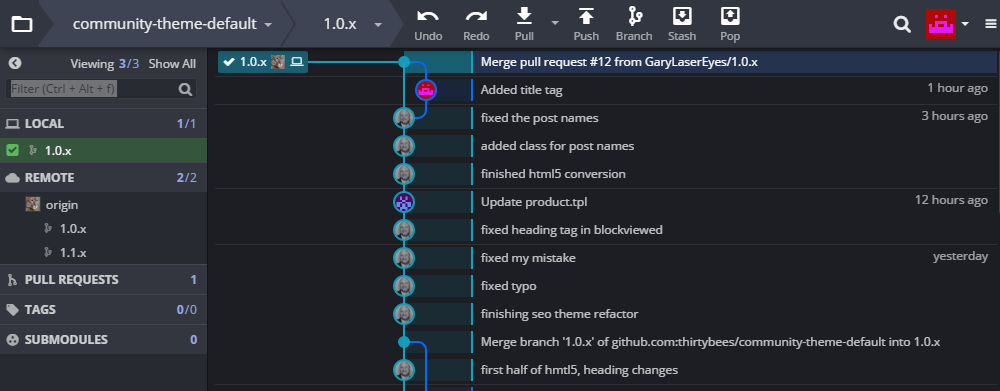This screenshot has height=391, width=1000.
Task: Select the local 1.0.x branch row
Action: (103, 151)
